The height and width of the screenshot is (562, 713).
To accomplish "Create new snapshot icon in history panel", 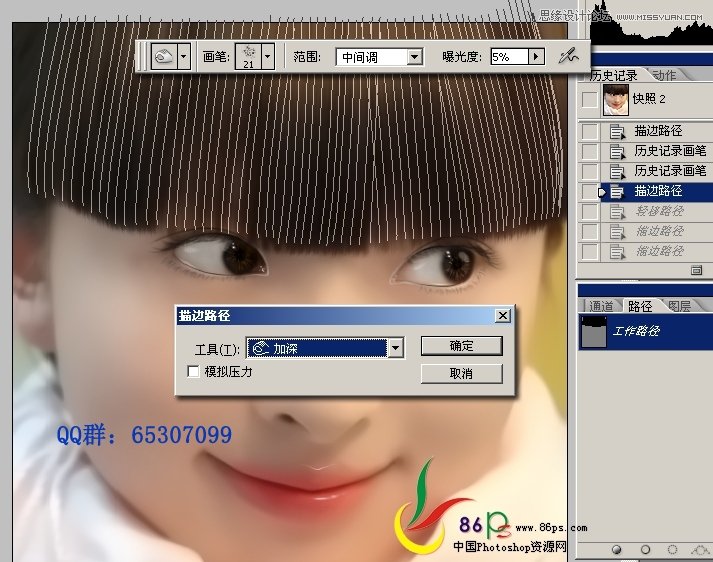I will click(696, 271).
